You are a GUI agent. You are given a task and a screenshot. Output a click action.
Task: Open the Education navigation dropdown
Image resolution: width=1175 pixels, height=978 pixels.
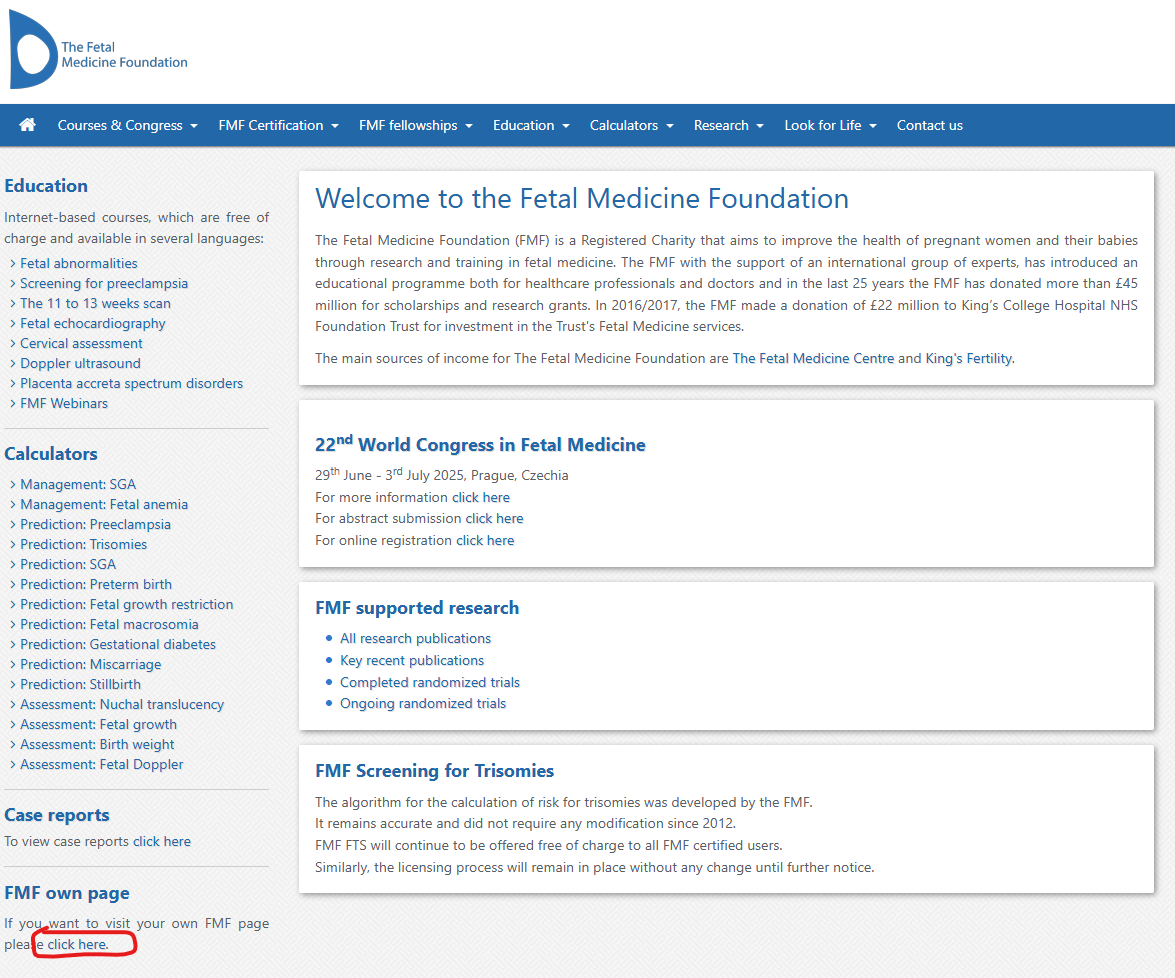coord(531,125)
